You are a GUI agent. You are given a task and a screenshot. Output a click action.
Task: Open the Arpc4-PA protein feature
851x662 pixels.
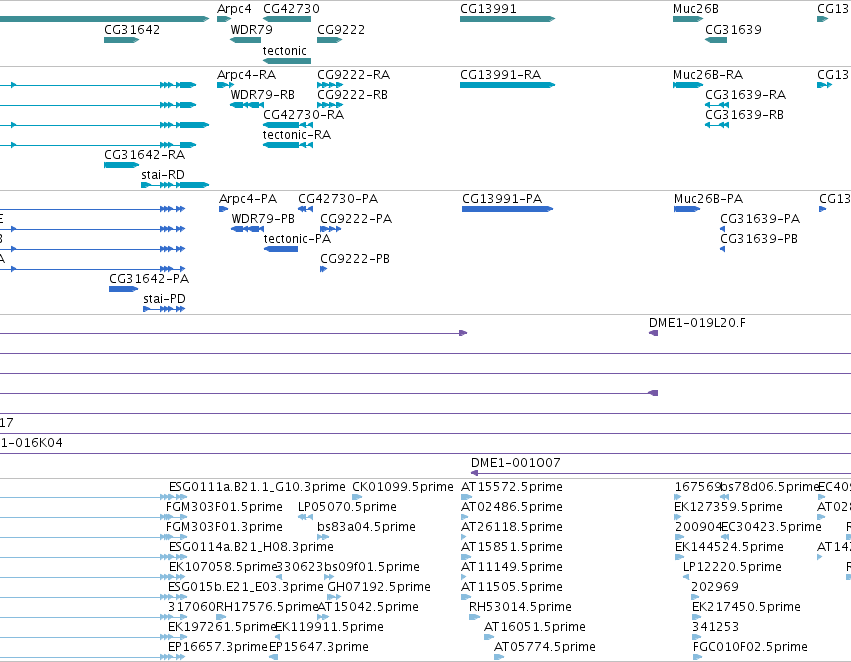[224, 209]
